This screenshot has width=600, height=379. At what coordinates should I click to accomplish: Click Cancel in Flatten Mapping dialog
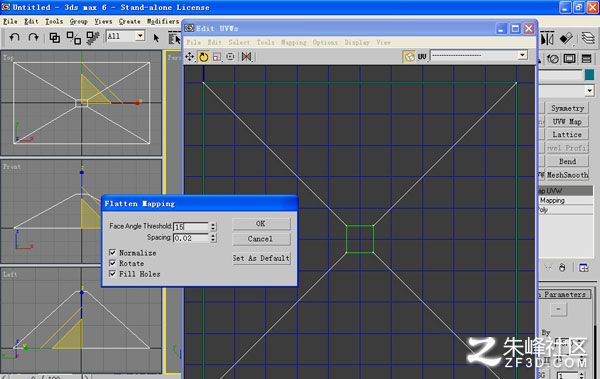point(261,239)
